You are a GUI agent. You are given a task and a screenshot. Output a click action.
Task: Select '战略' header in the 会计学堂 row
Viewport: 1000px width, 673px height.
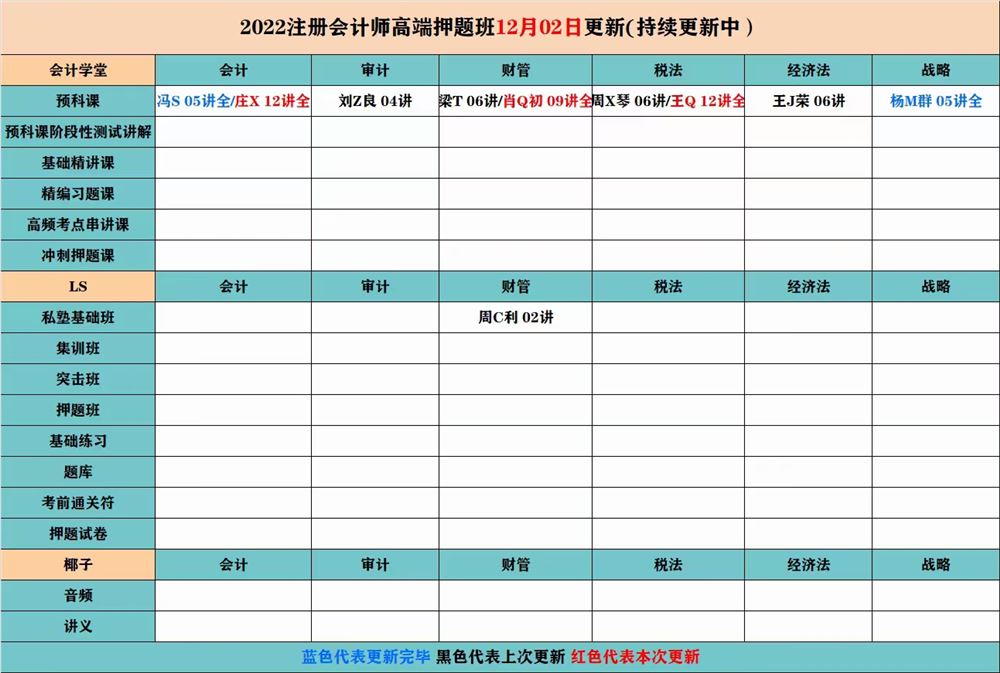coord(936,70)
